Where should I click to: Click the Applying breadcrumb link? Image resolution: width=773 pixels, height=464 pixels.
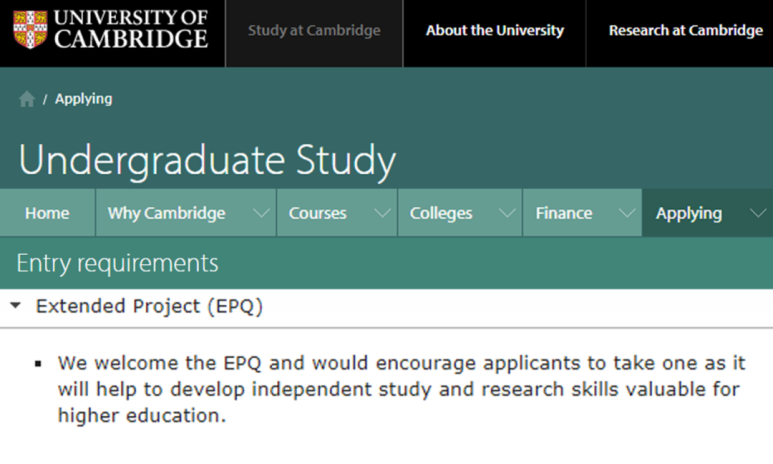[83, 99]
